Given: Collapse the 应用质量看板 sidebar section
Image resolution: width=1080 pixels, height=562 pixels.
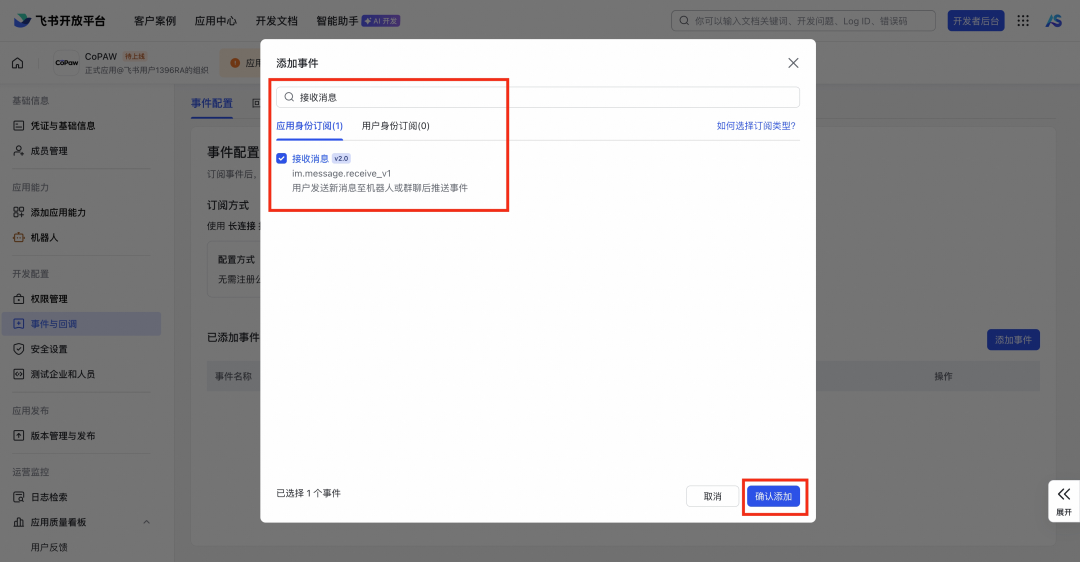Looking at the screenshot, I should coord(147,522).
